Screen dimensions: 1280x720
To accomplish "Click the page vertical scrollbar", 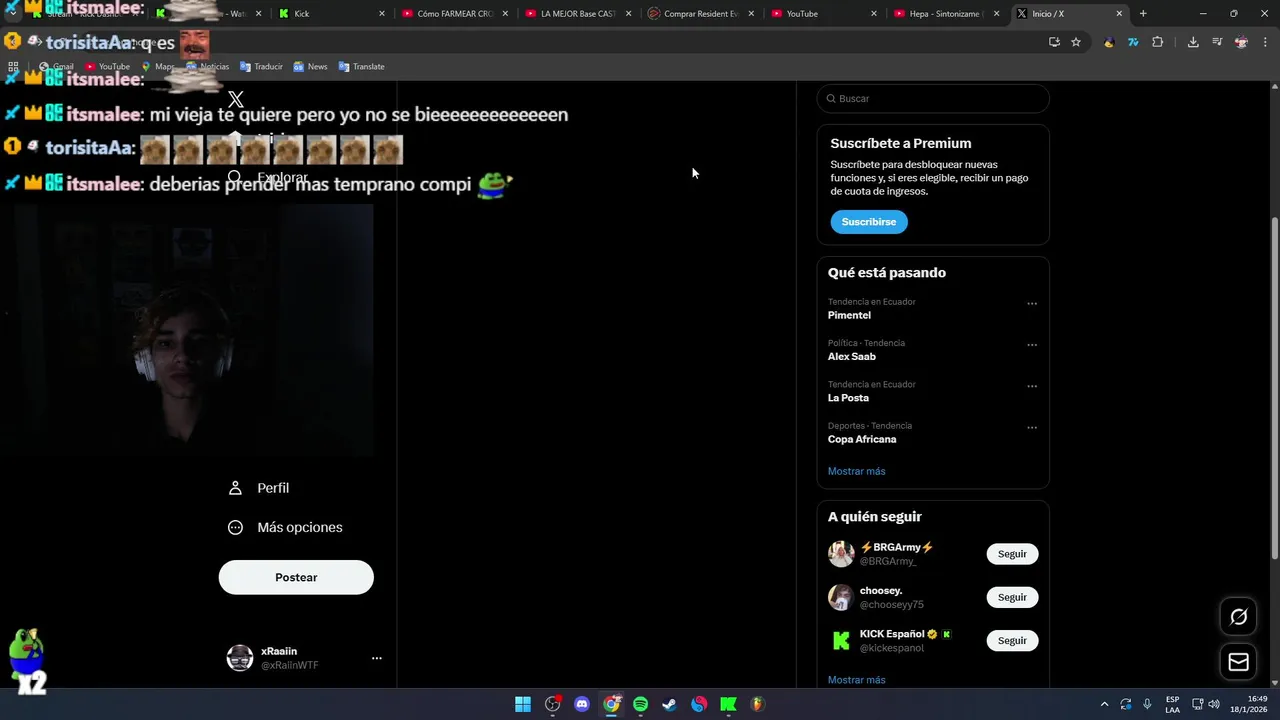I will [1273, 389].
